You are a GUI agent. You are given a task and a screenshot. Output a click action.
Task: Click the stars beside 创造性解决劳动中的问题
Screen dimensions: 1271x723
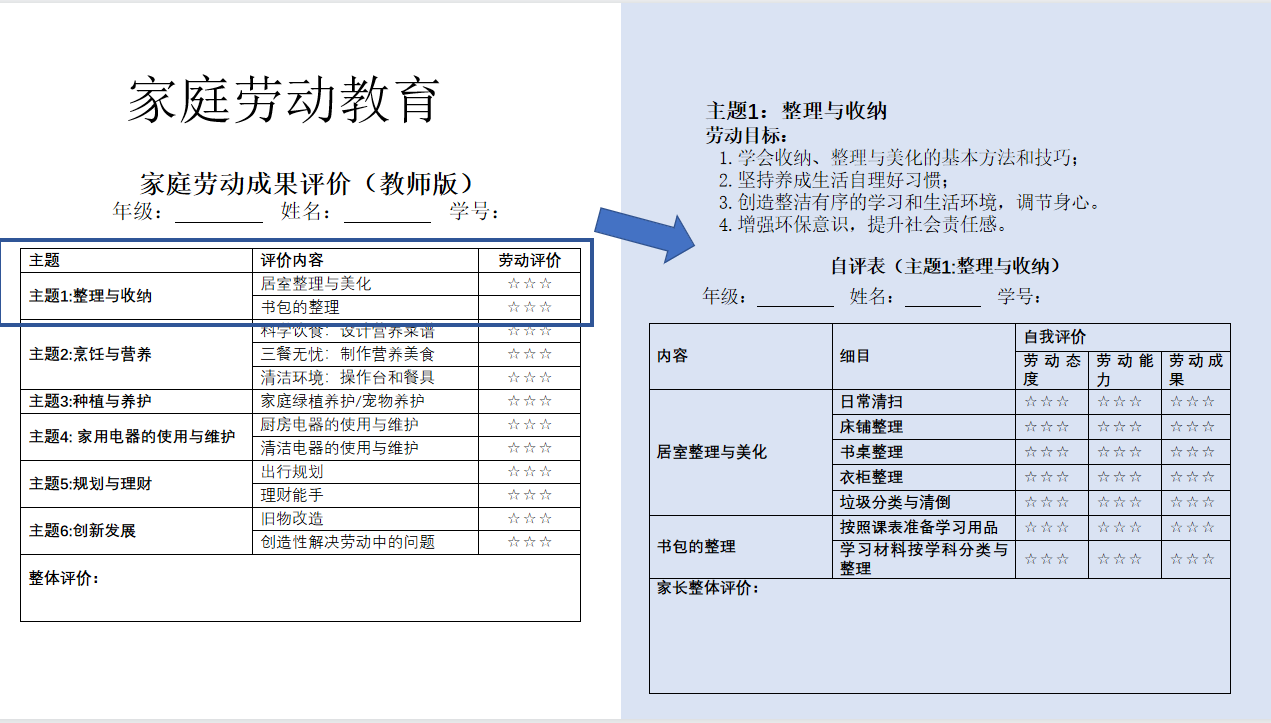(x=530, y=542)
